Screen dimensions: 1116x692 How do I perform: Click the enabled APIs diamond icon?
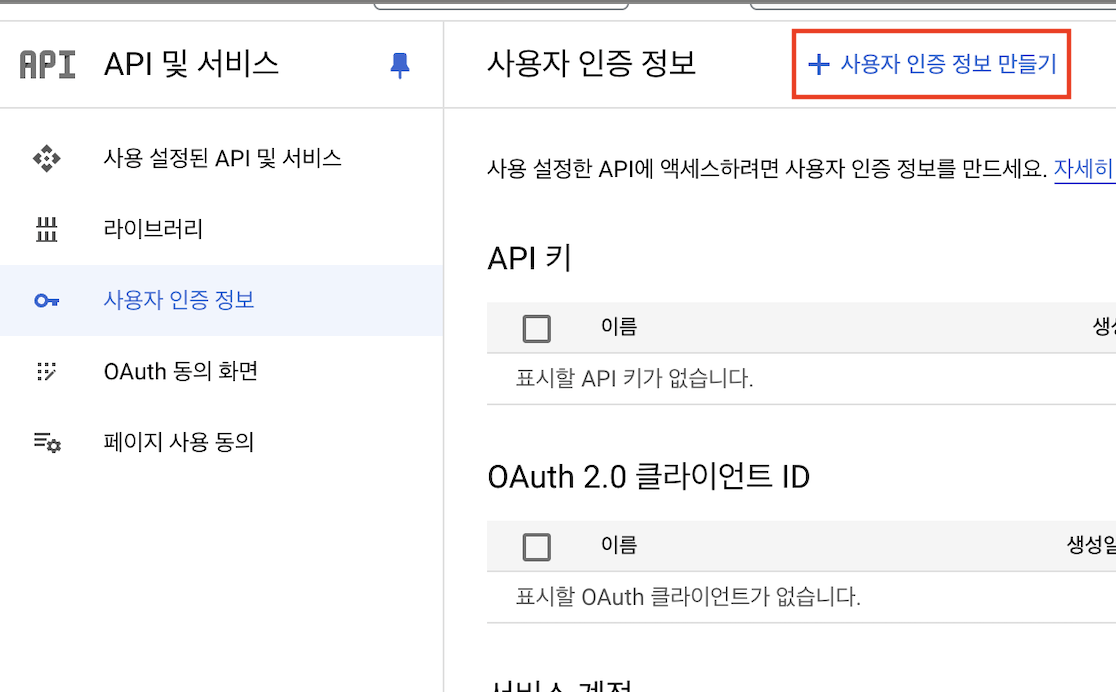point(47,158)
